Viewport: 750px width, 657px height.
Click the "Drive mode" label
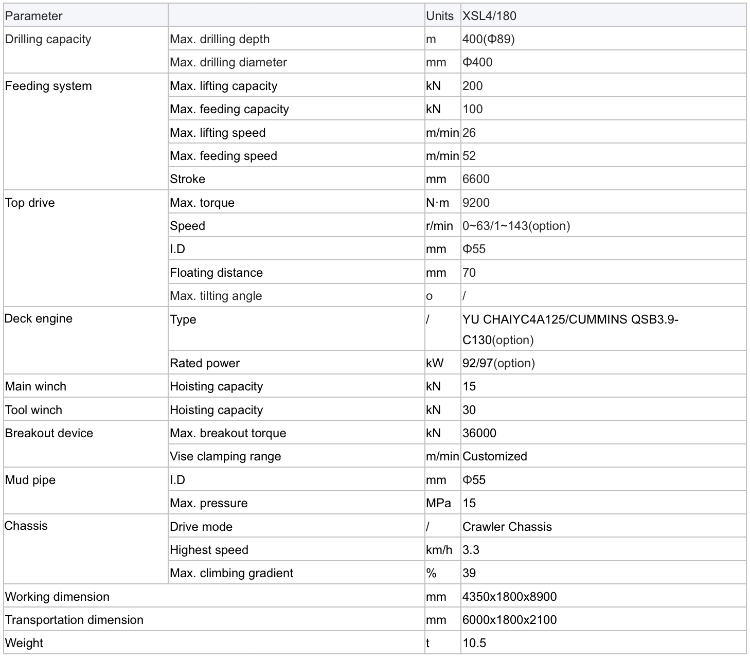tap(201, 527)
